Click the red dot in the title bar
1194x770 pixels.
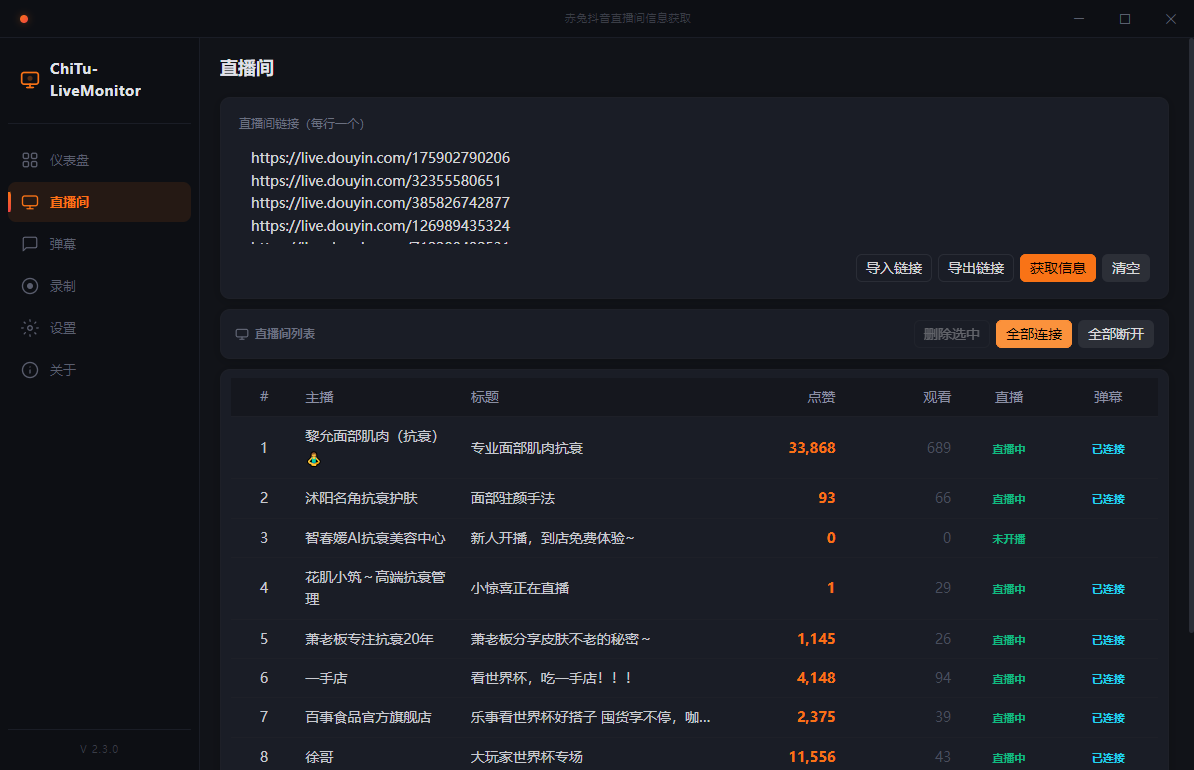pyautogui.click(x=24, y=19)
